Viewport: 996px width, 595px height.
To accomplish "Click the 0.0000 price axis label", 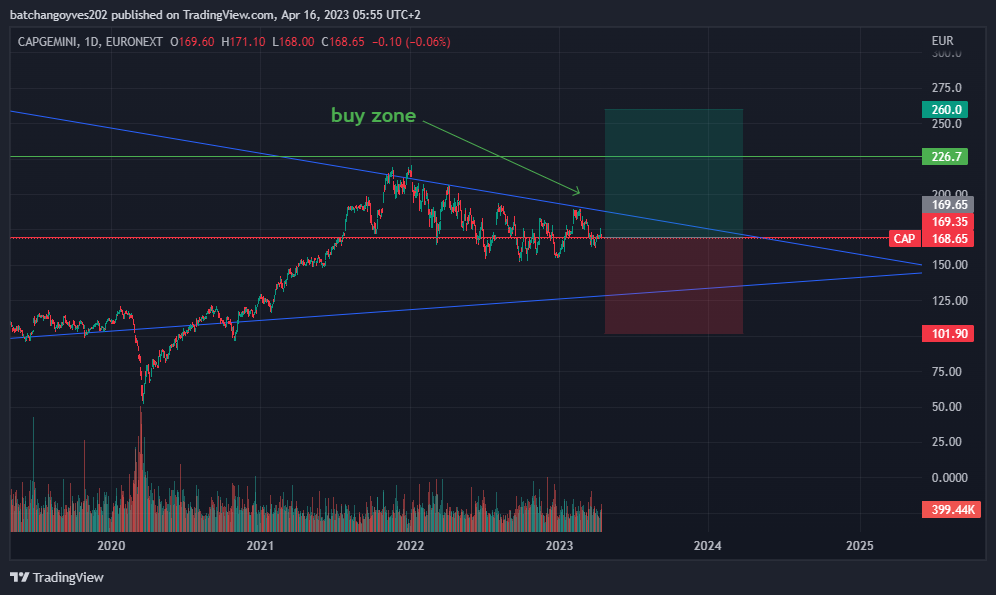I will point(950,478).
